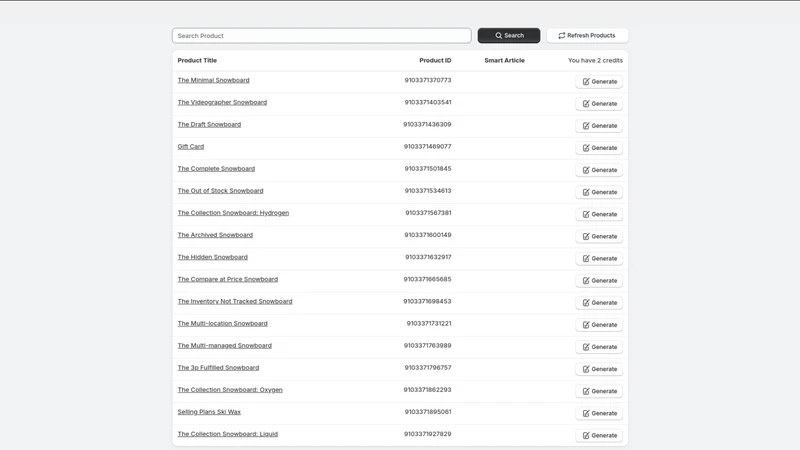Click the edit icon in Inventory Not Tracked Snowboard row
The height and width of the screenshot is (450, 800).
coord(586,303)
